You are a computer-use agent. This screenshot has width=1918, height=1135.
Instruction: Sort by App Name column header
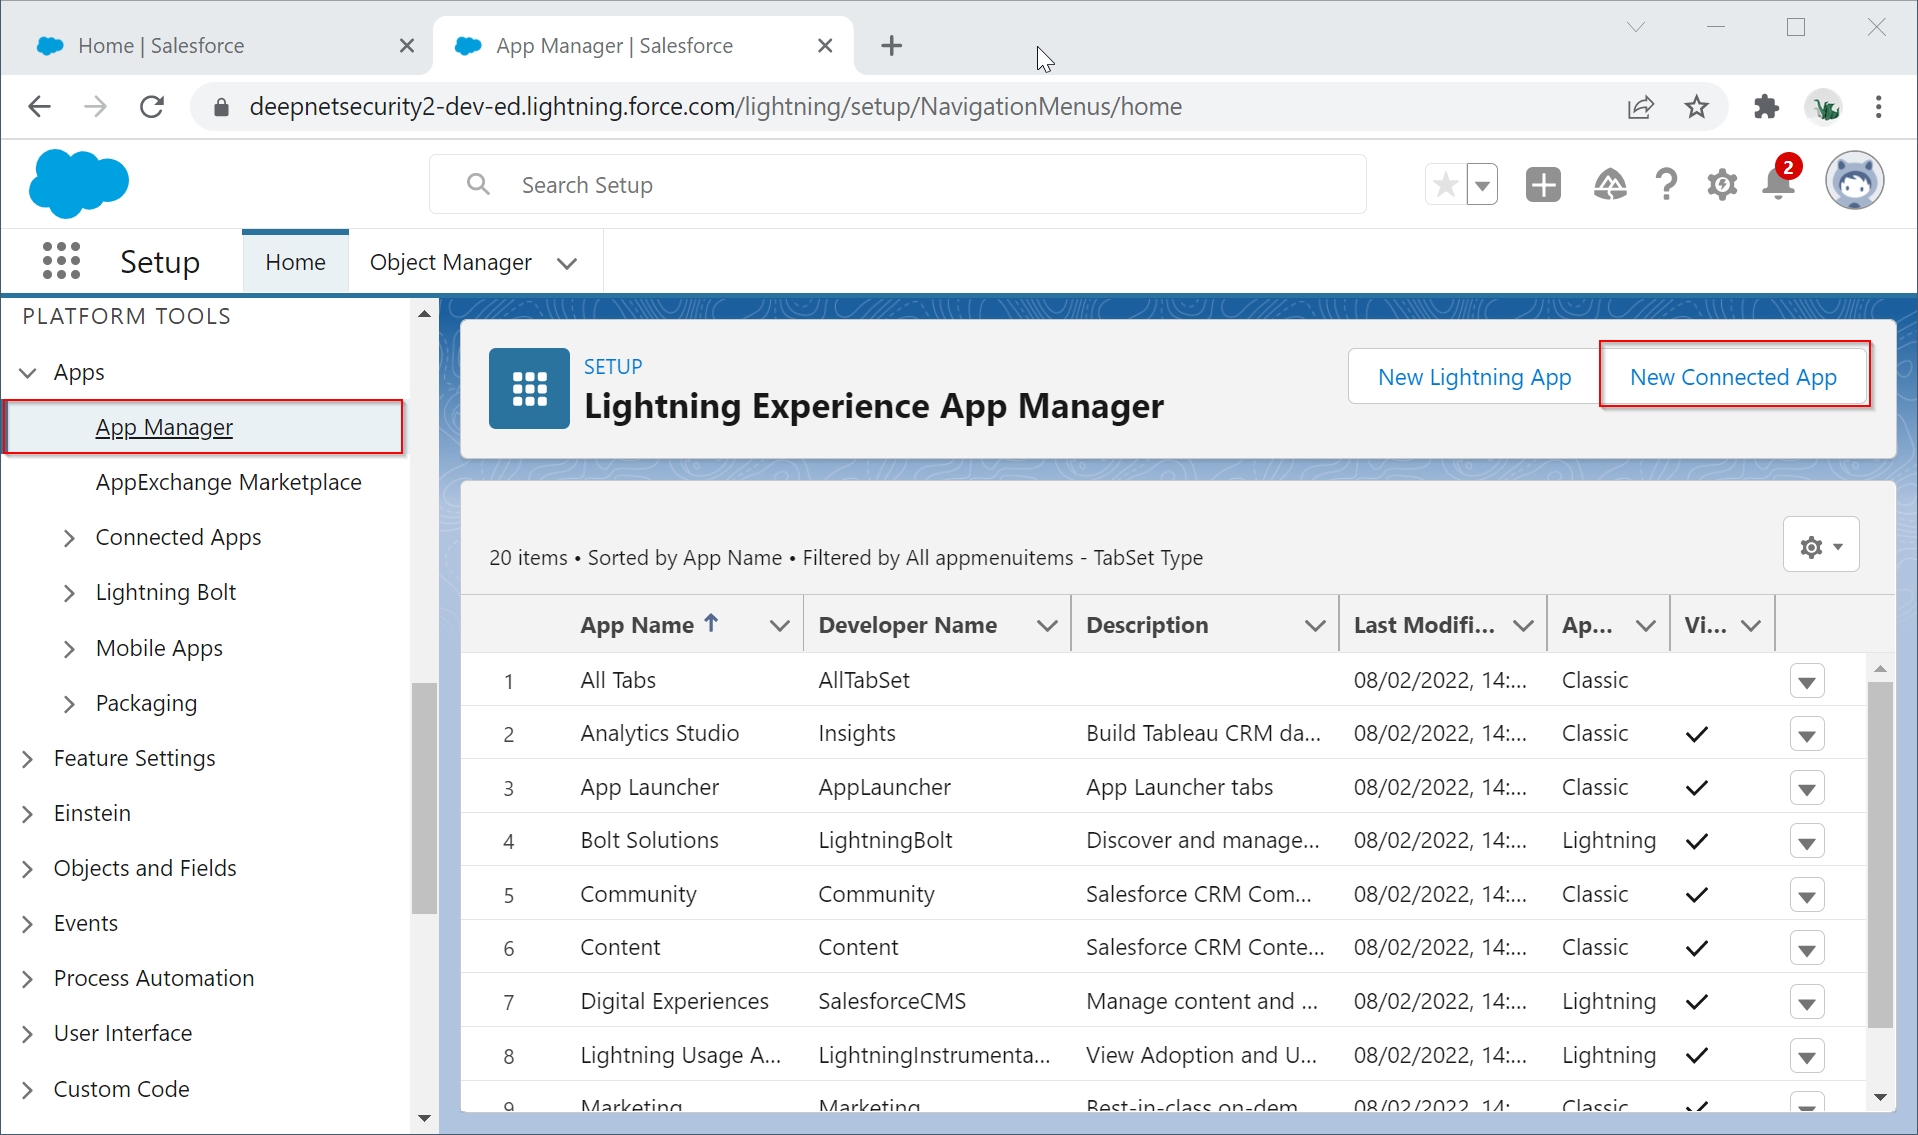click(x=637, y=625)
